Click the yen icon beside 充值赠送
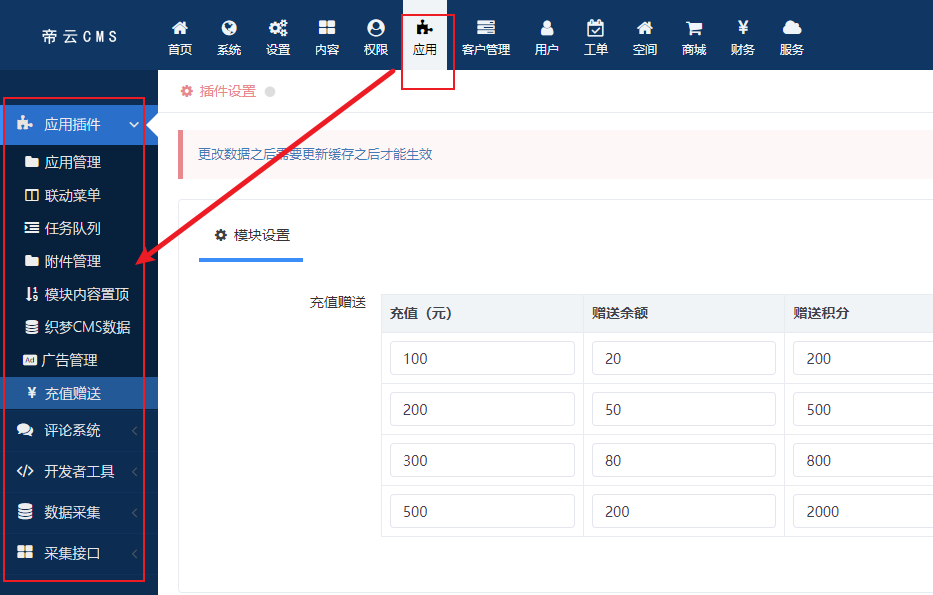The width and height of the screenshot is (933, 595). coord(32,392)
